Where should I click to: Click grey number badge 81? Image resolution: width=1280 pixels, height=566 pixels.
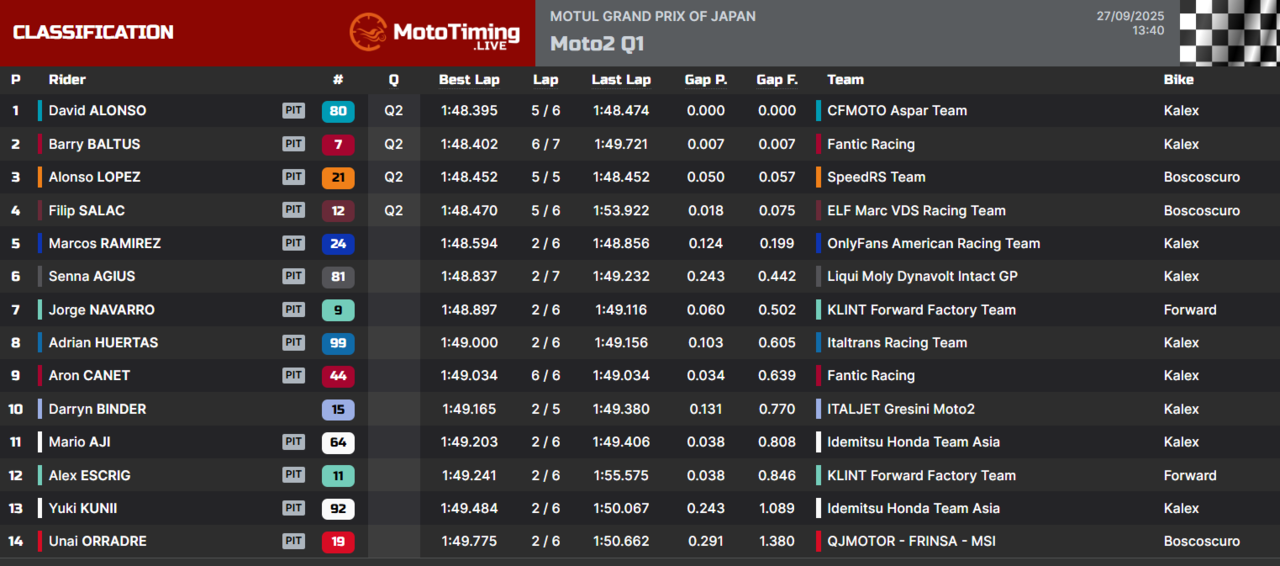(x=338, y=276)
